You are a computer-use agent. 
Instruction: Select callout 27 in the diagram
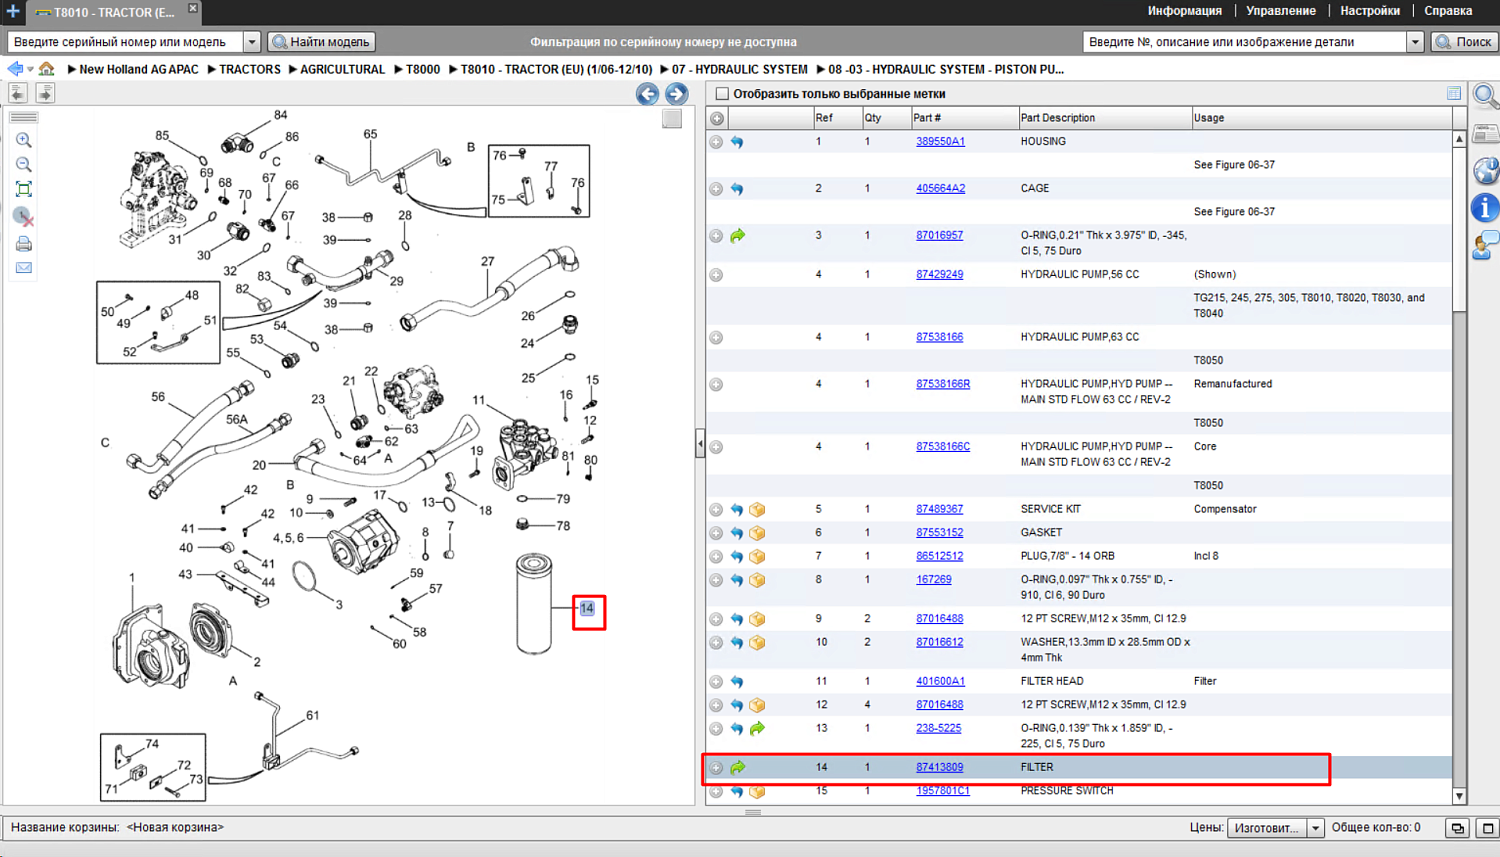point(487,262)
